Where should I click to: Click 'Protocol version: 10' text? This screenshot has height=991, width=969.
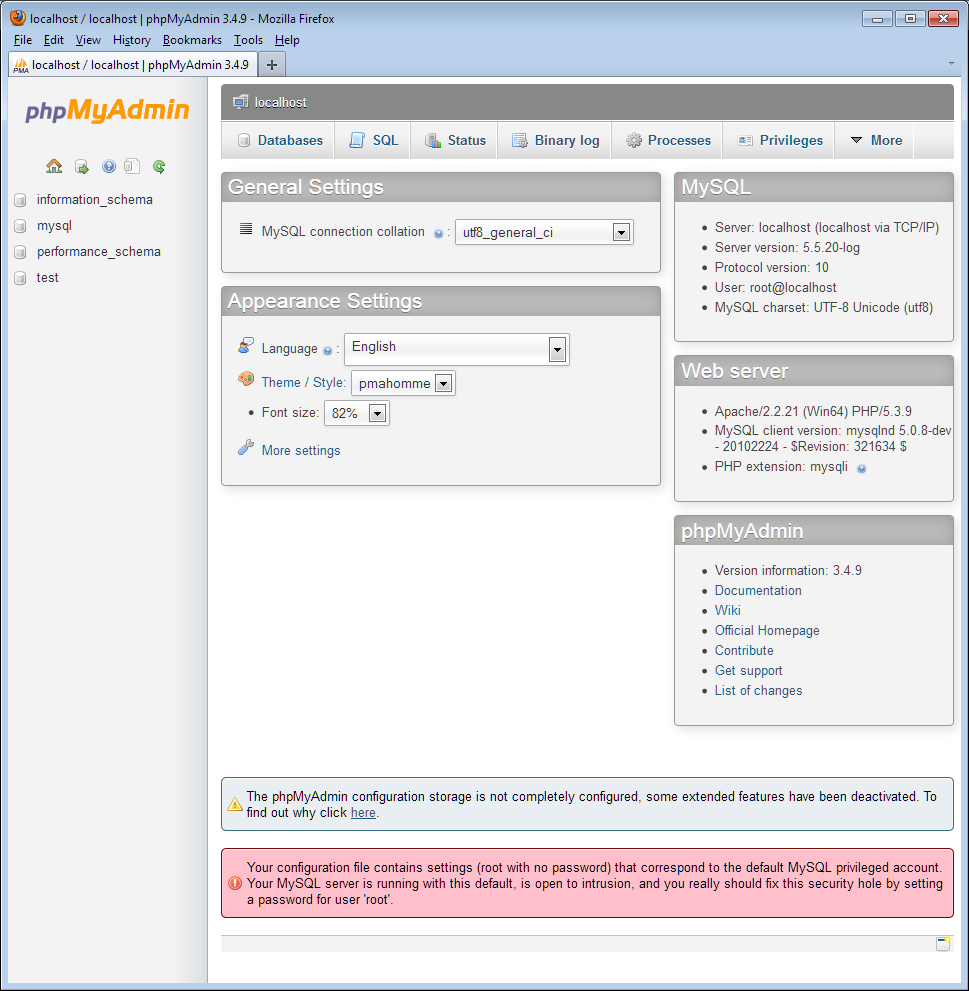[772, 267]
